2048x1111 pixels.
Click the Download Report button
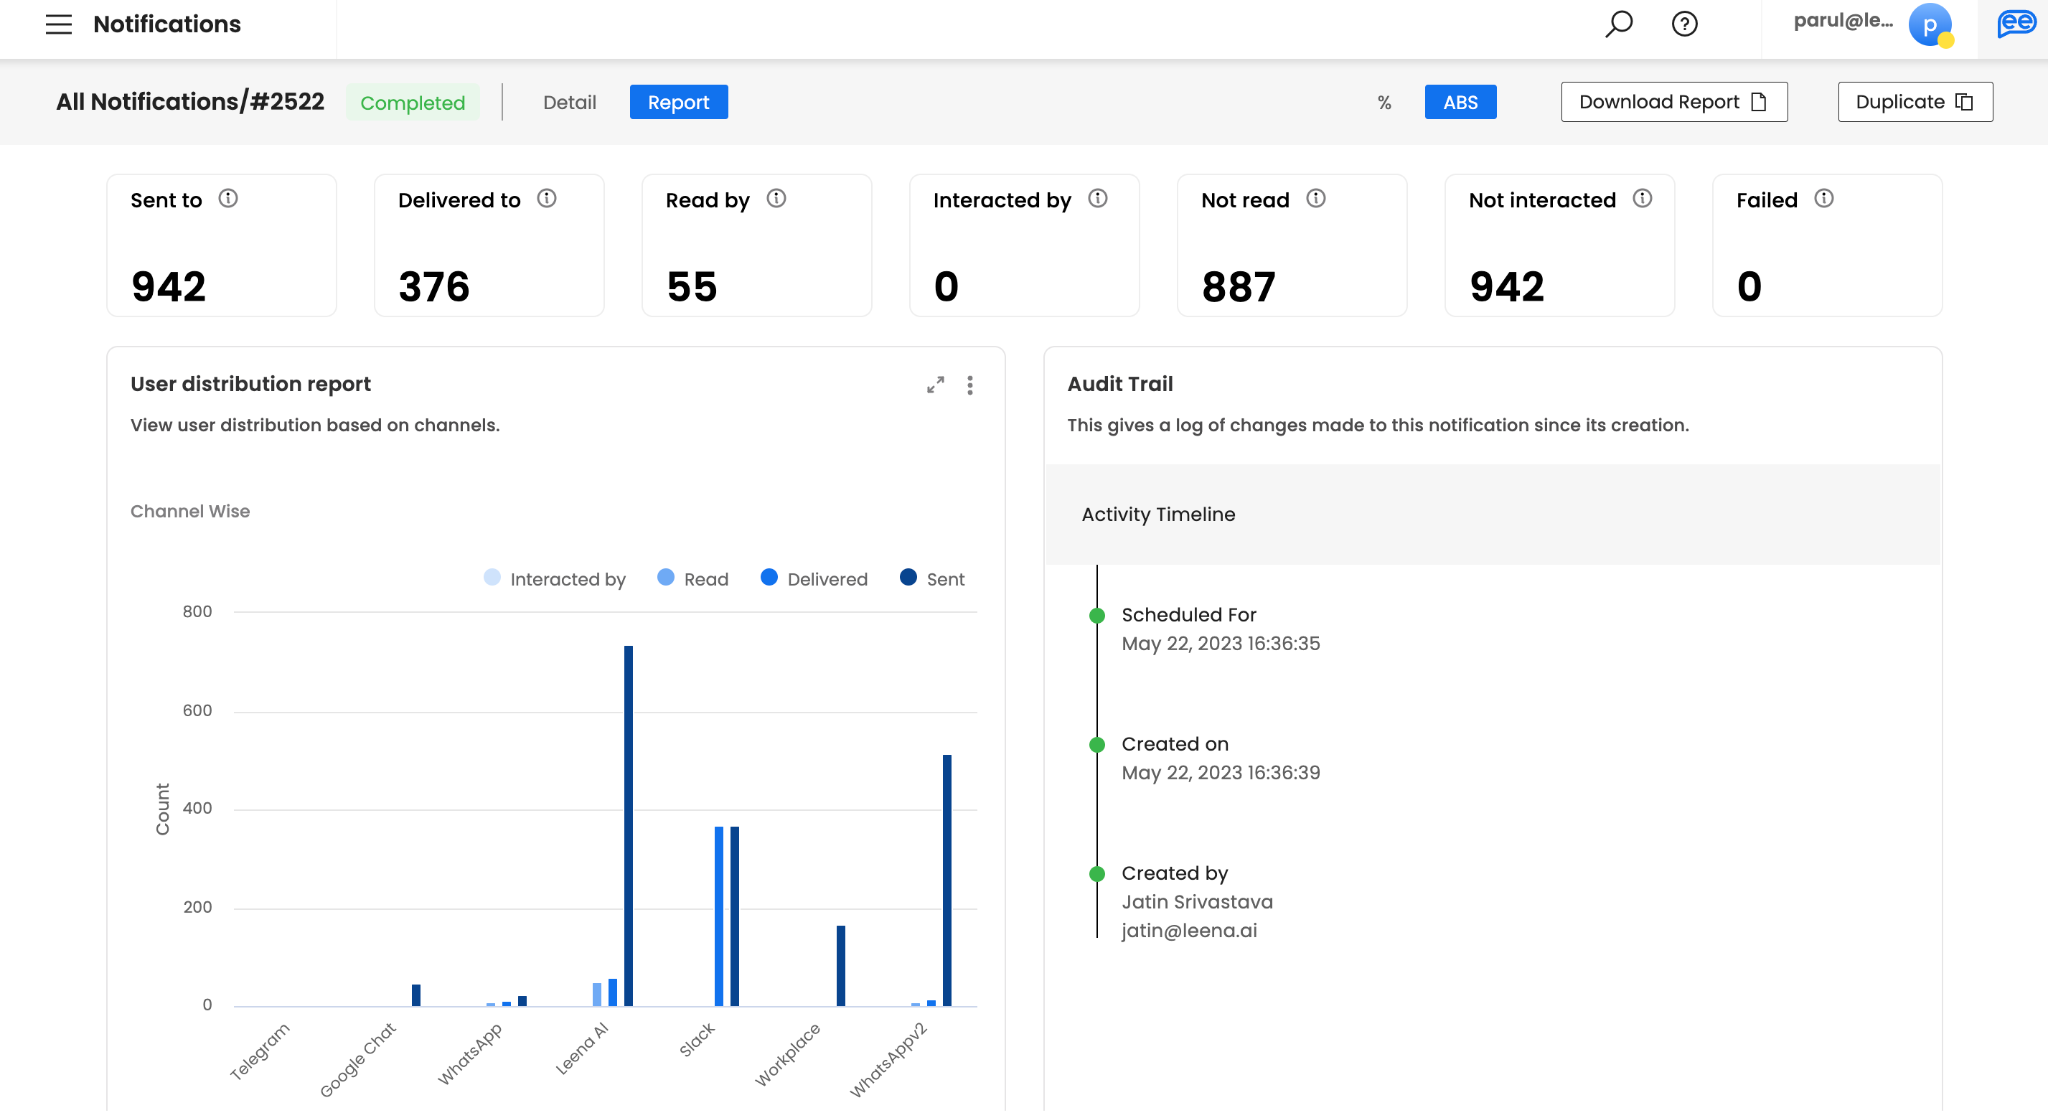1673,102
